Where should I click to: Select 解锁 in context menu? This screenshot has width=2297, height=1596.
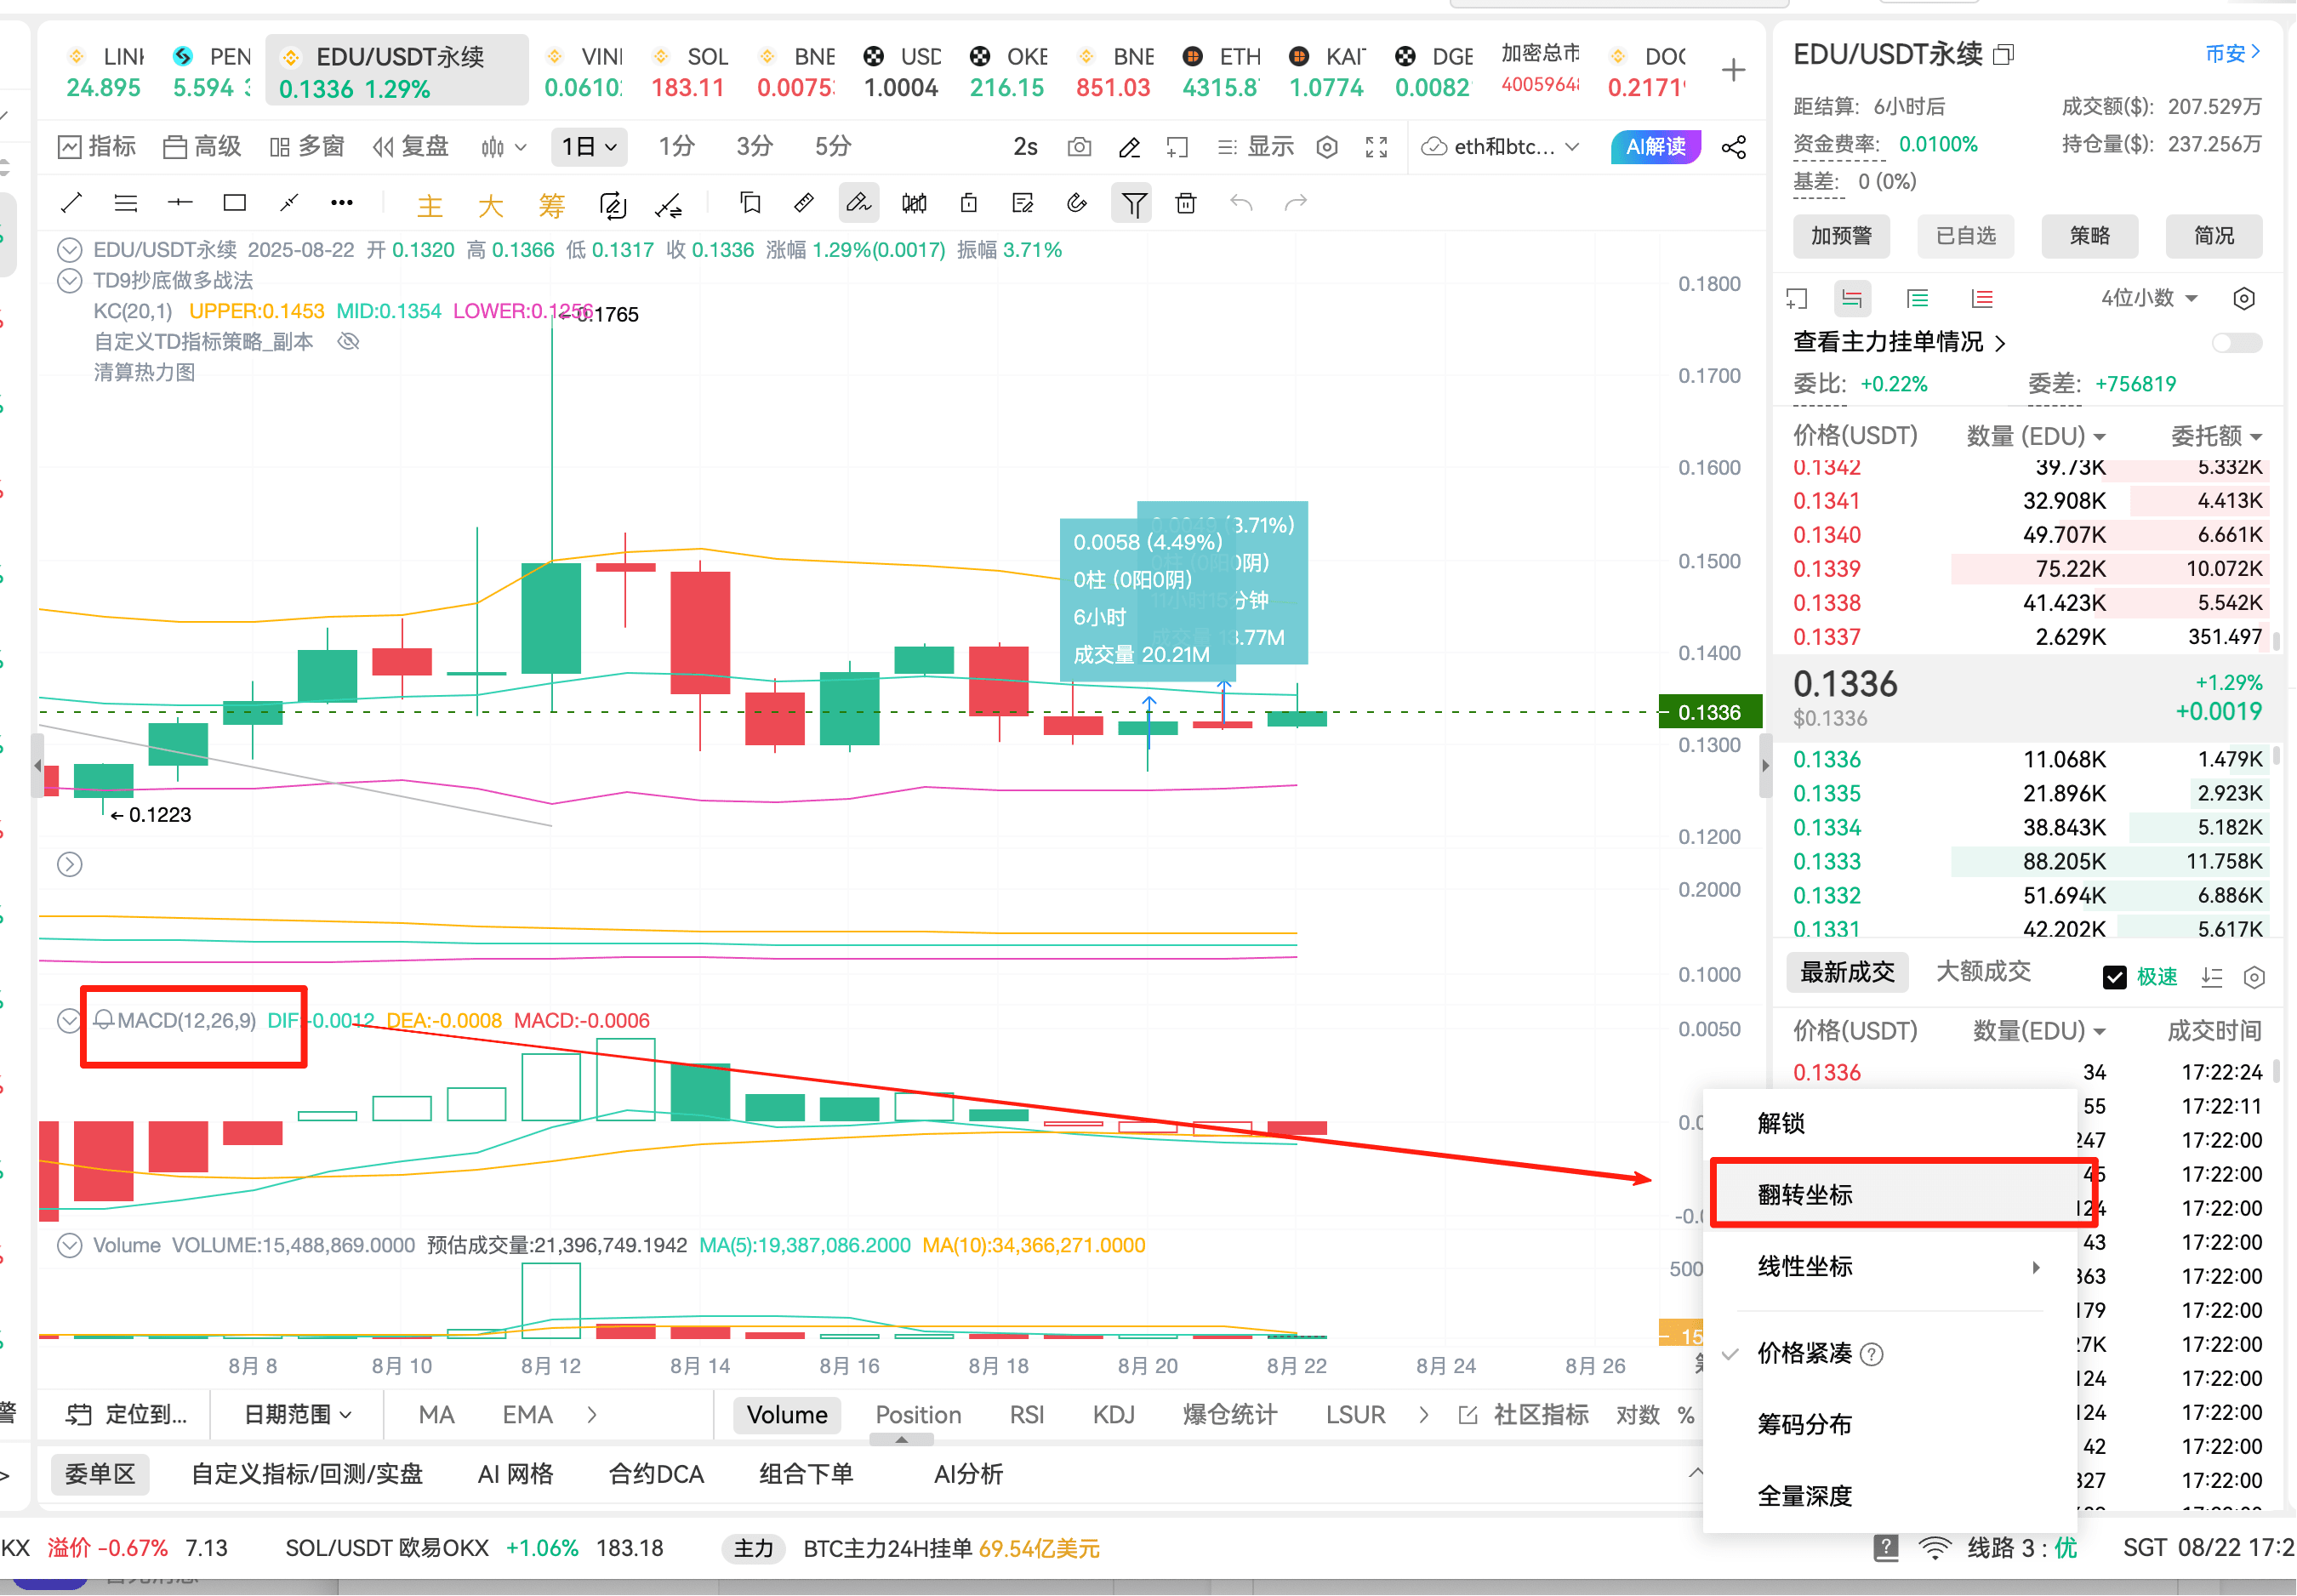pyautogui.click(x=1889, y=1123)
